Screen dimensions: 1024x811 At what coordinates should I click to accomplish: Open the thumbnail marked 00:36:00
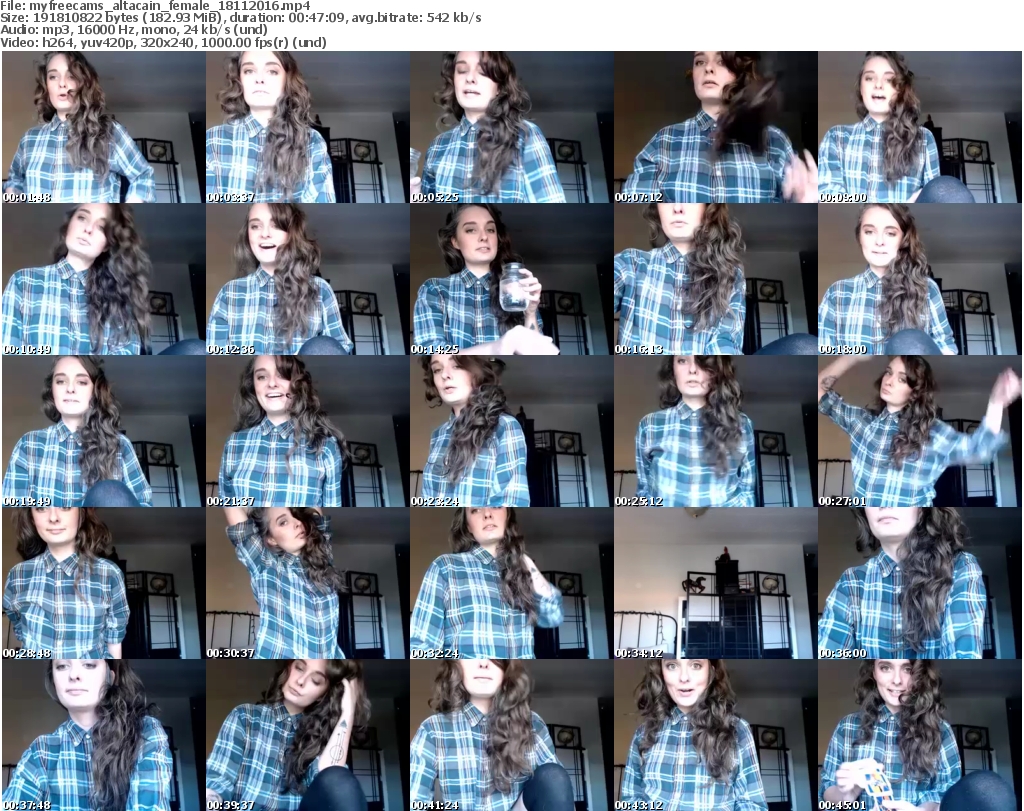pyautogui.click(x=920, y=583)
